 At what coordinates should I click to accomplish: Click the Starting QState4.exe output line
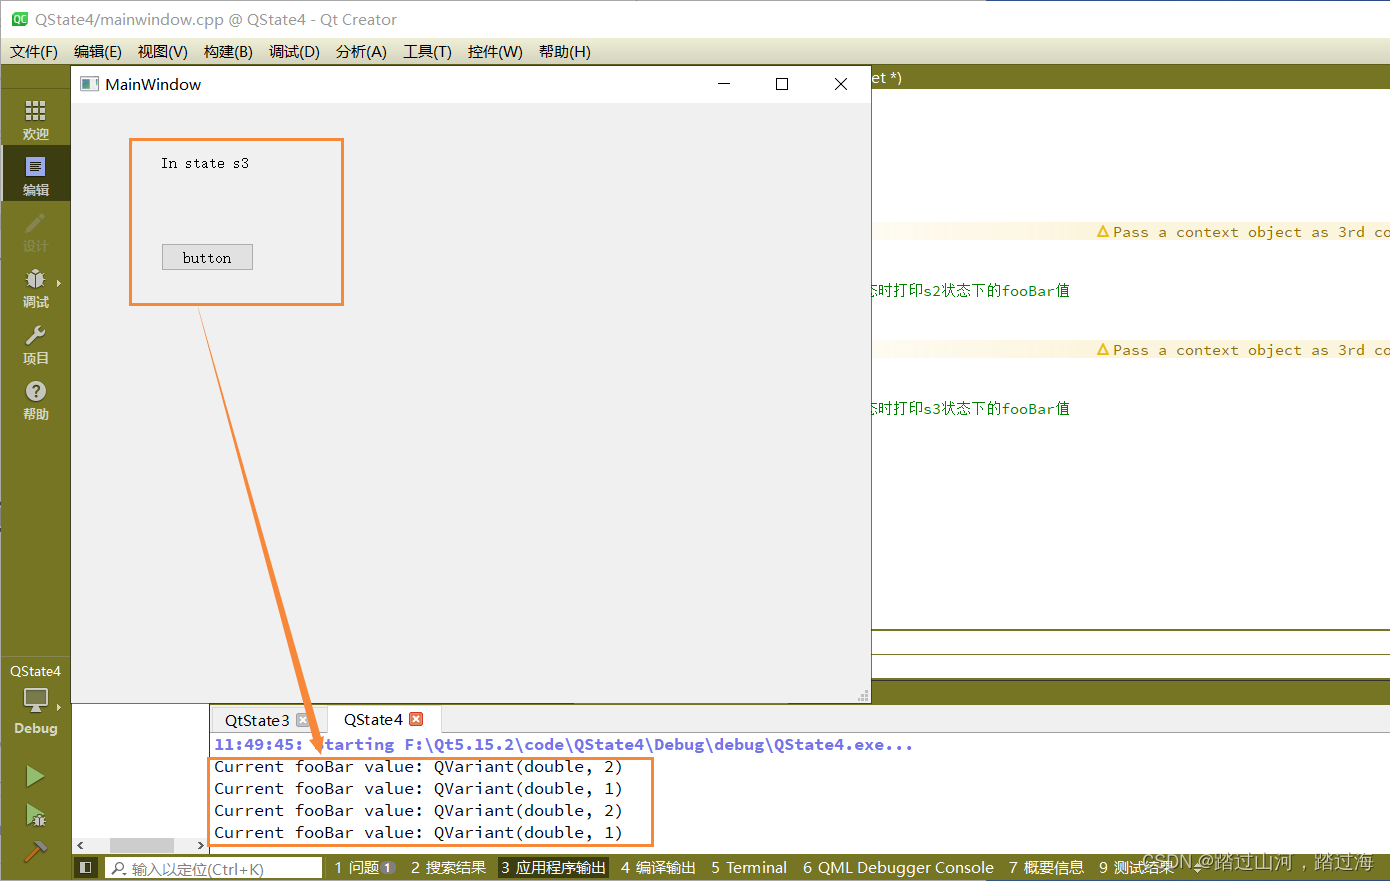tap(563, 744)
